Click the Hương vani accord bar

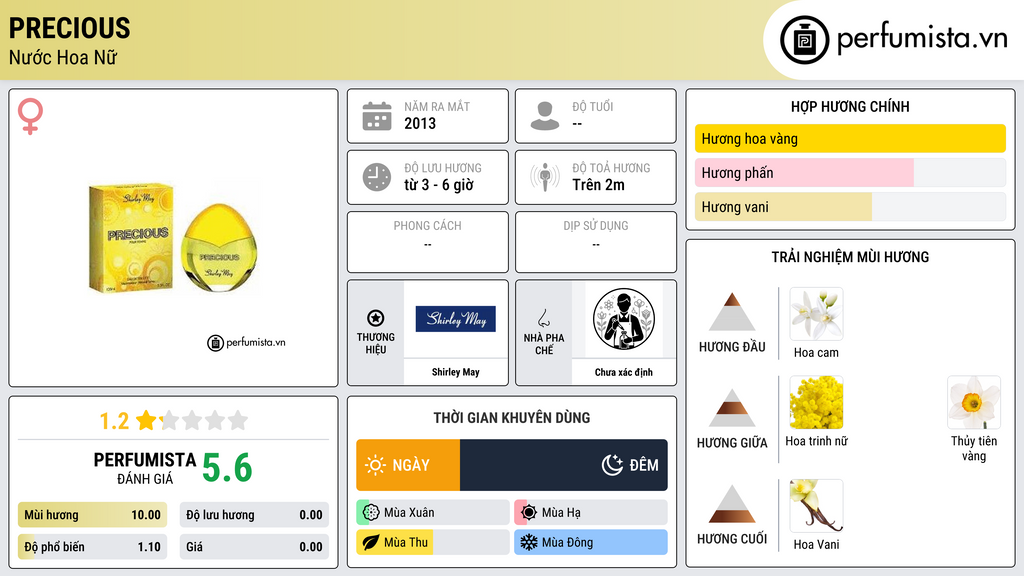(850, 207)
